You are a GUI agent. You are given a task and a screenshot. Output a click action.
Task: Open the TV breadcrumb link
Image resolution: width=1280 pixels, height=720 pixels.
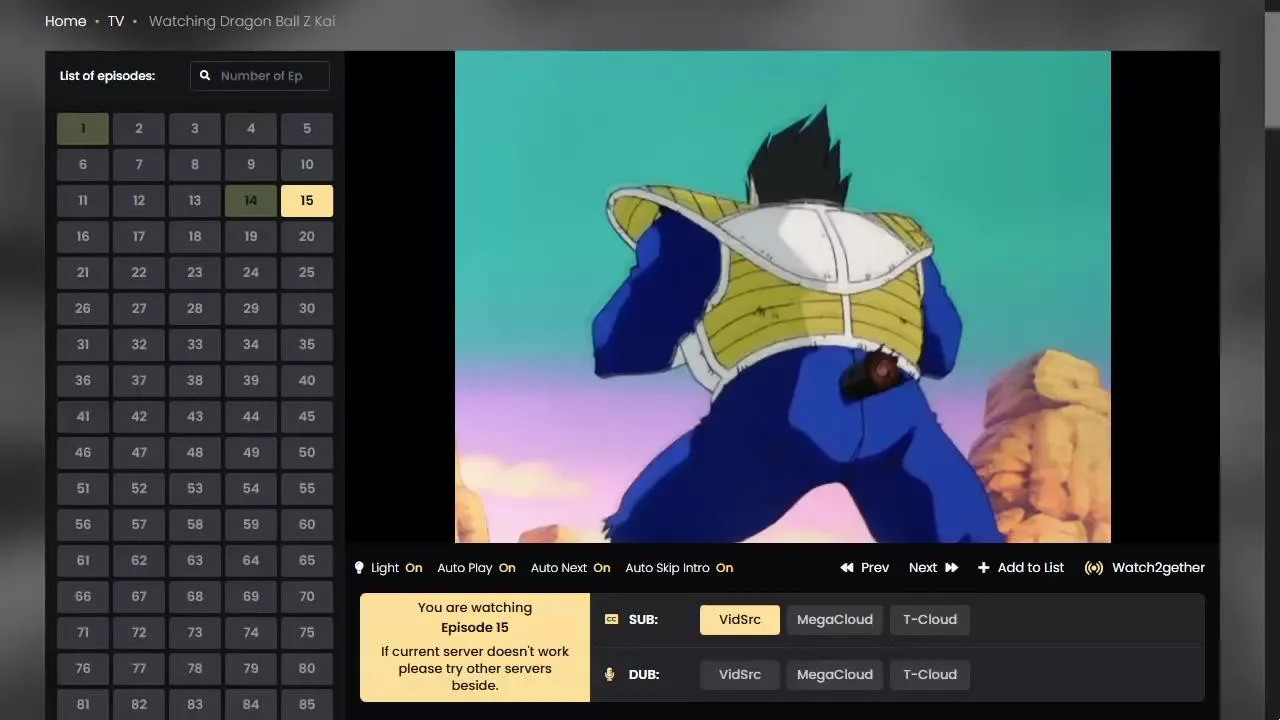coord(116,21)
